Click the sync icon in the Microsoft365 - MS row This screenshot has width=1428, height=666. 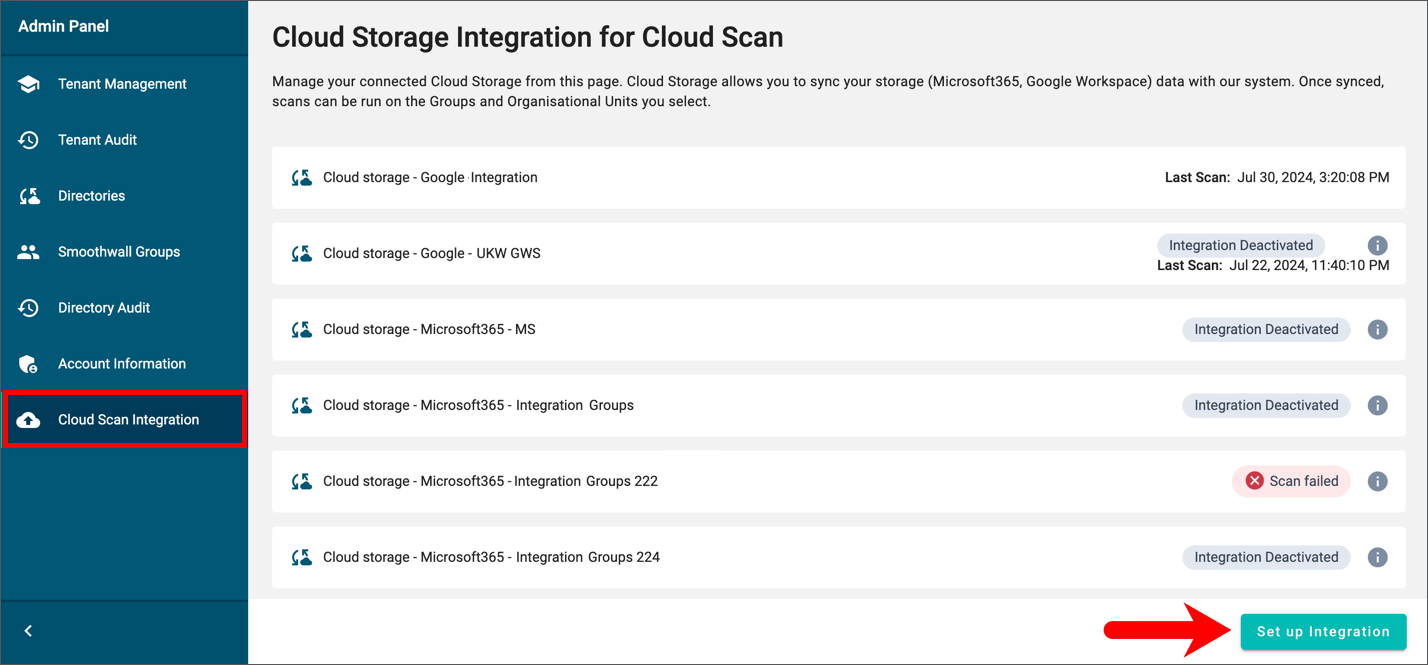(x=302, y=330)
